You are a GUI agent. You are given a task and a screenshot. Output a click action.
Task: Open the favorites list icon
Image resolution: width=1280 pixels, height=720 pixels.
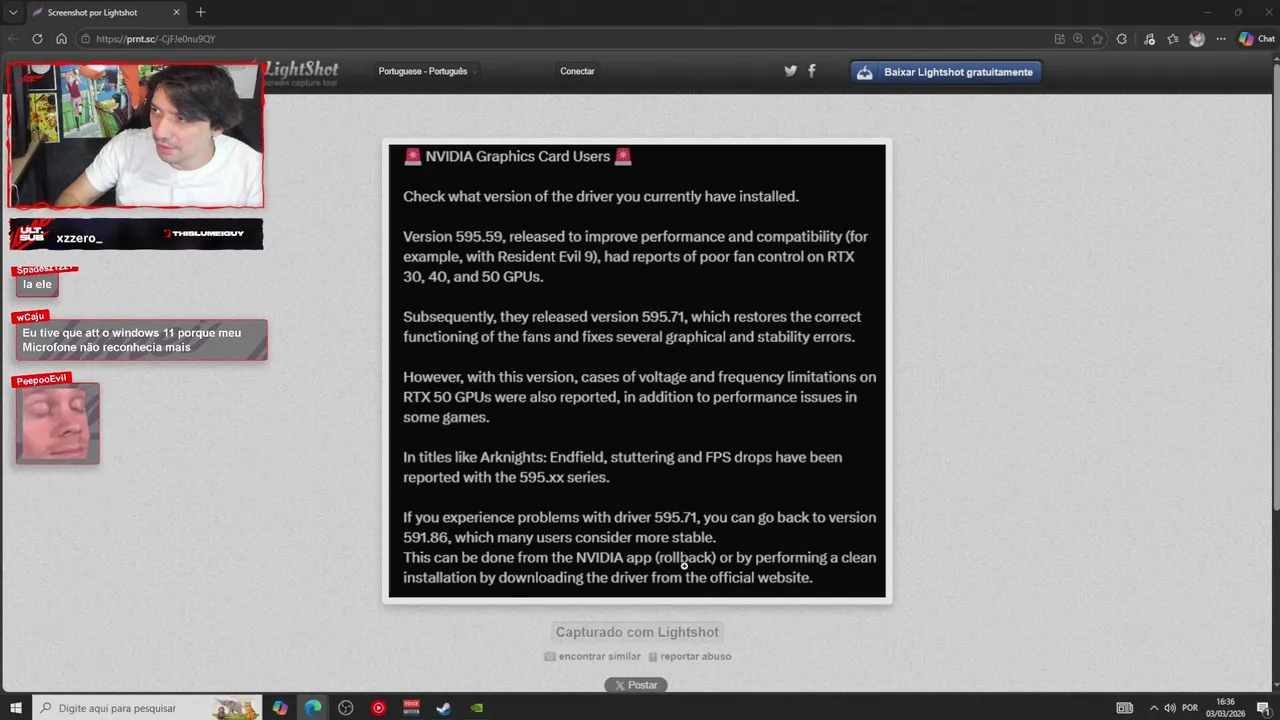pos(1173,39)
